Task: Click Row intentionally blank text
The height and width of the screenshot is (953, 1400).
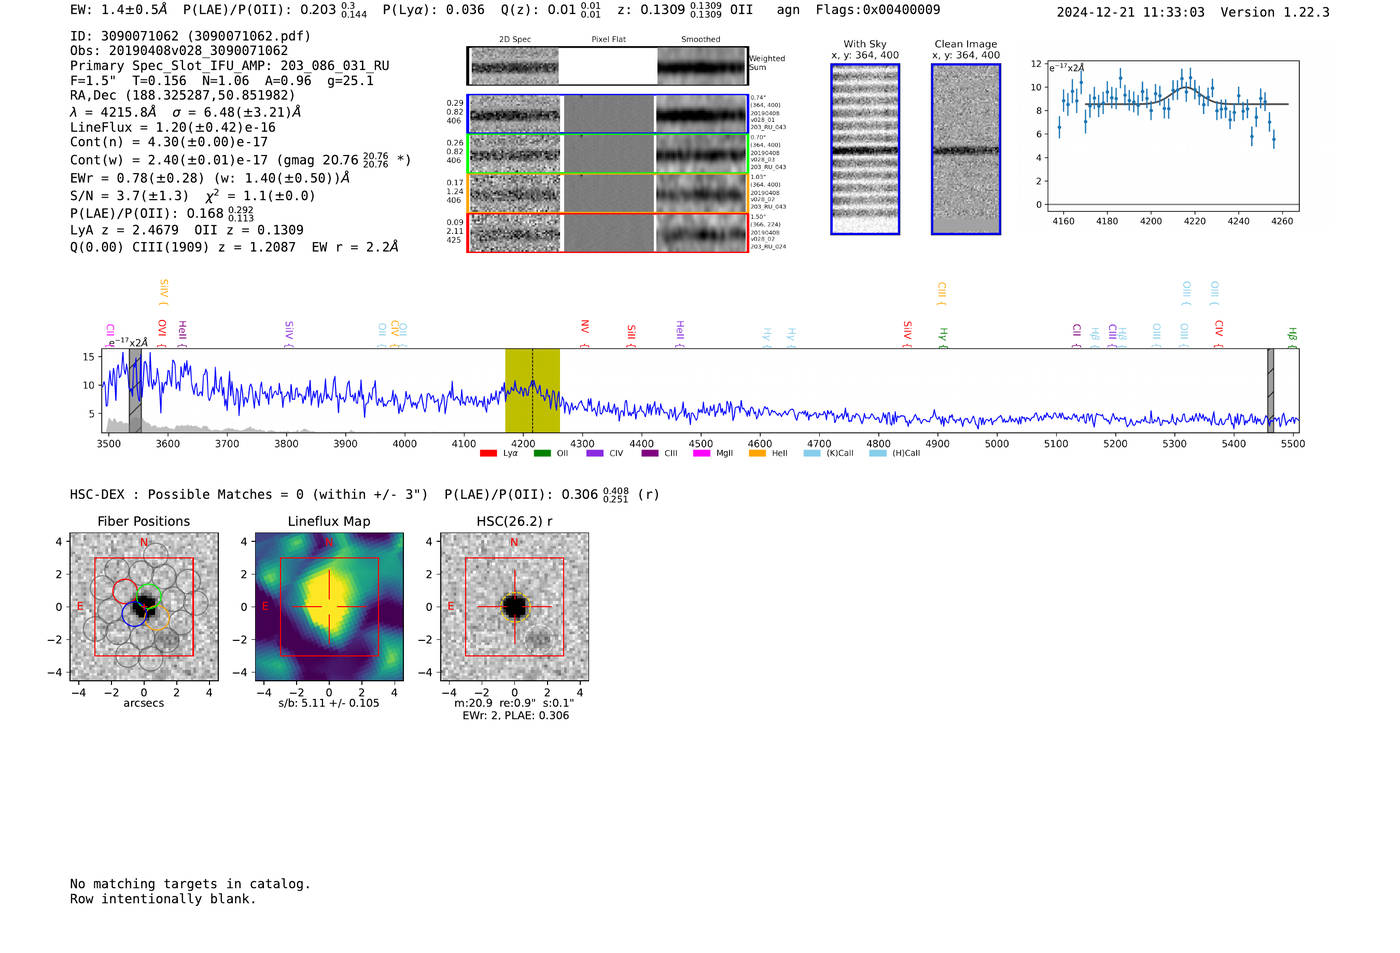Action: point(163,899)
